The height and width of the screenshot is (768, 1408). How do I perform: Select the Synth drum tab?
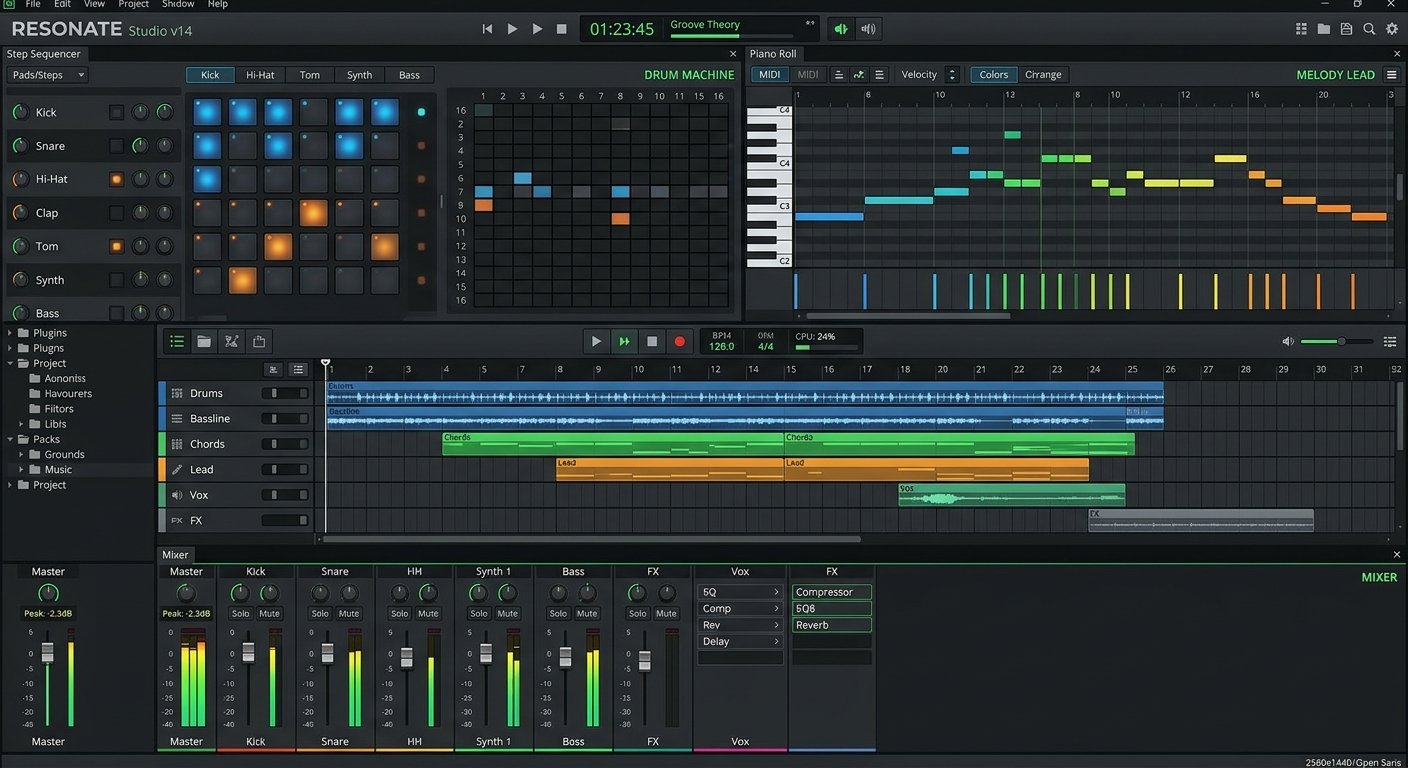click(359, 75)
